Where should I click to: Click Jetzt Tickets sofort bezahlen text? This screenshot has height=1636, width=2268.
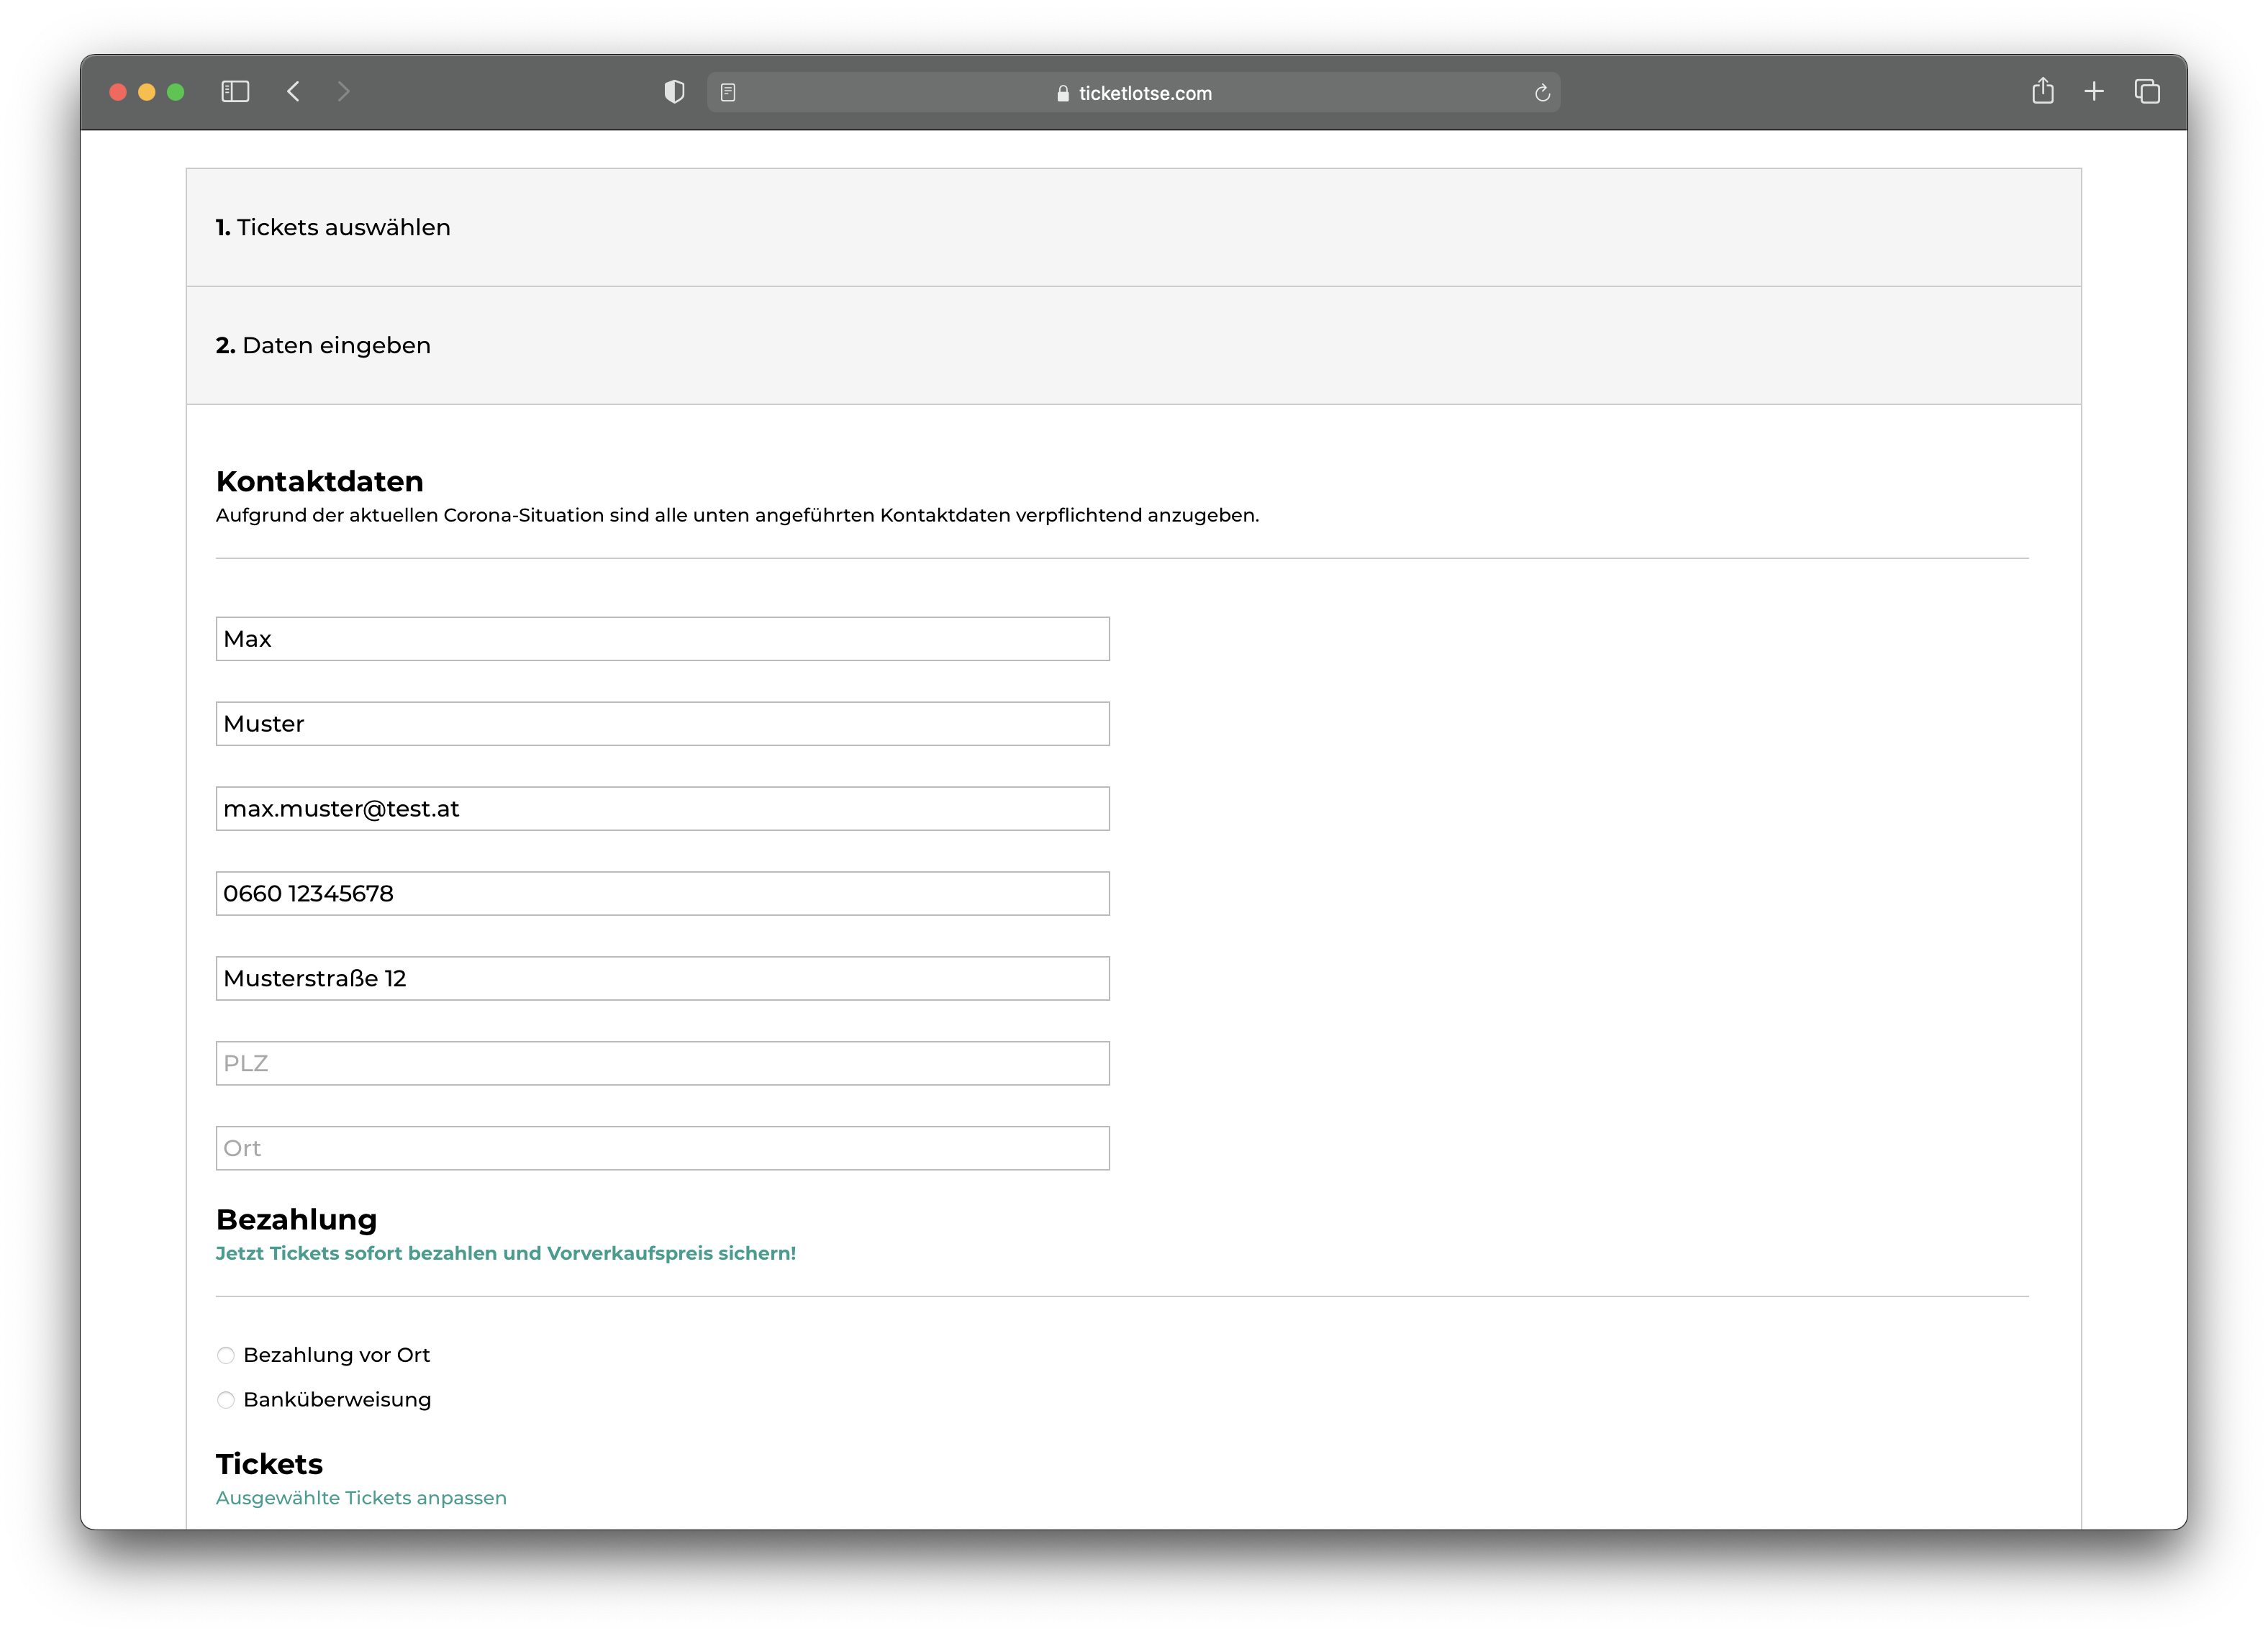[506, 1254]
